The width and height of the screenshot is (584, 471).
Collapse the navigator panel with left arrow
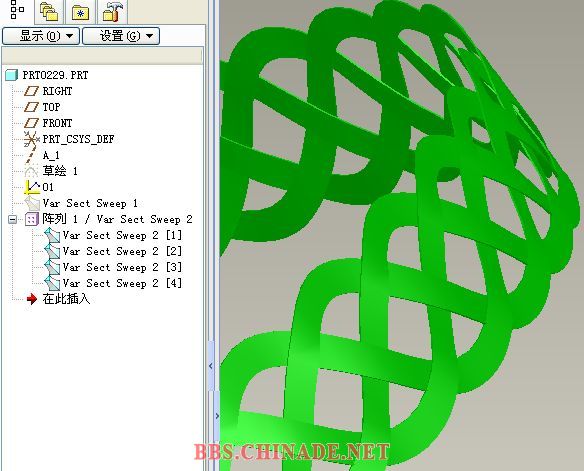211,366
